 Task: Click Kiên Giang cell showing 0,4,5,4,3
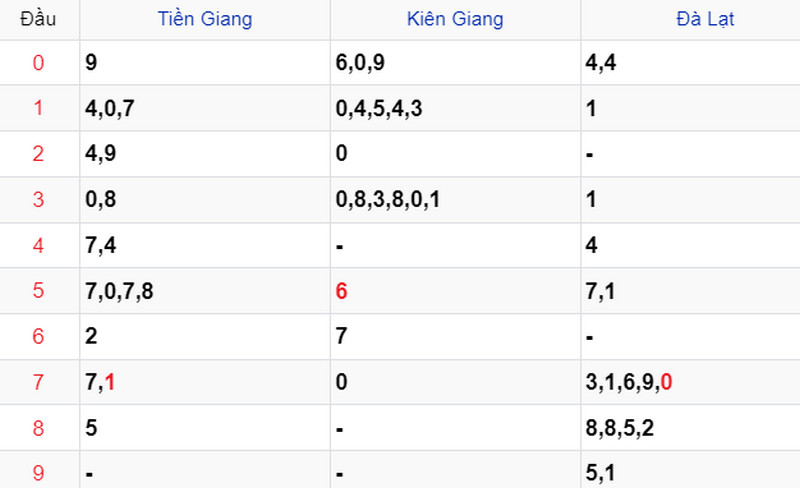point(456,108)
